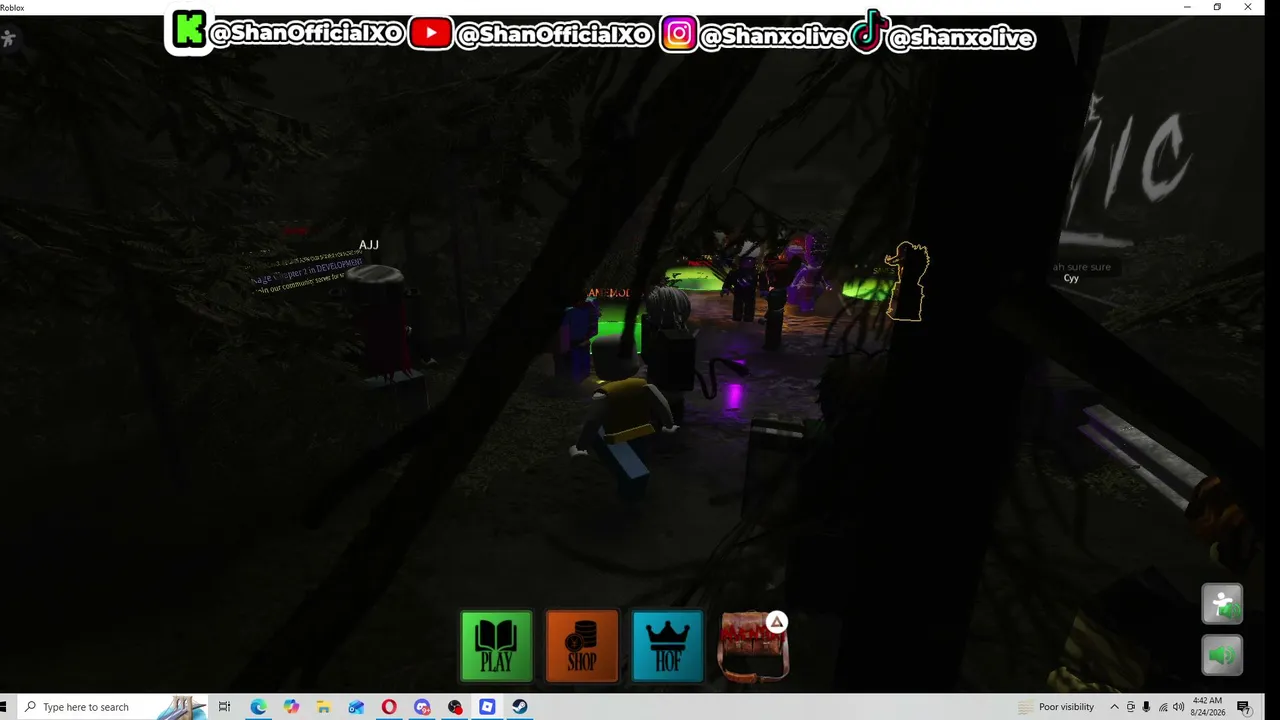Click the YouTube logo in banner

430,33
